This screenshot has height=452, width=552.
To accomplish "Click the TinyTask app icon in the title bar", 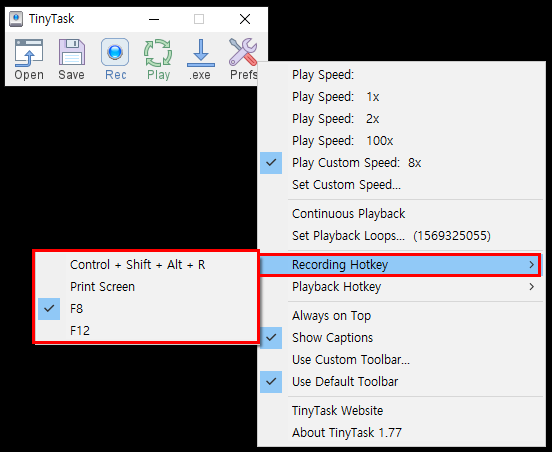I will click(x=16, y=19).
